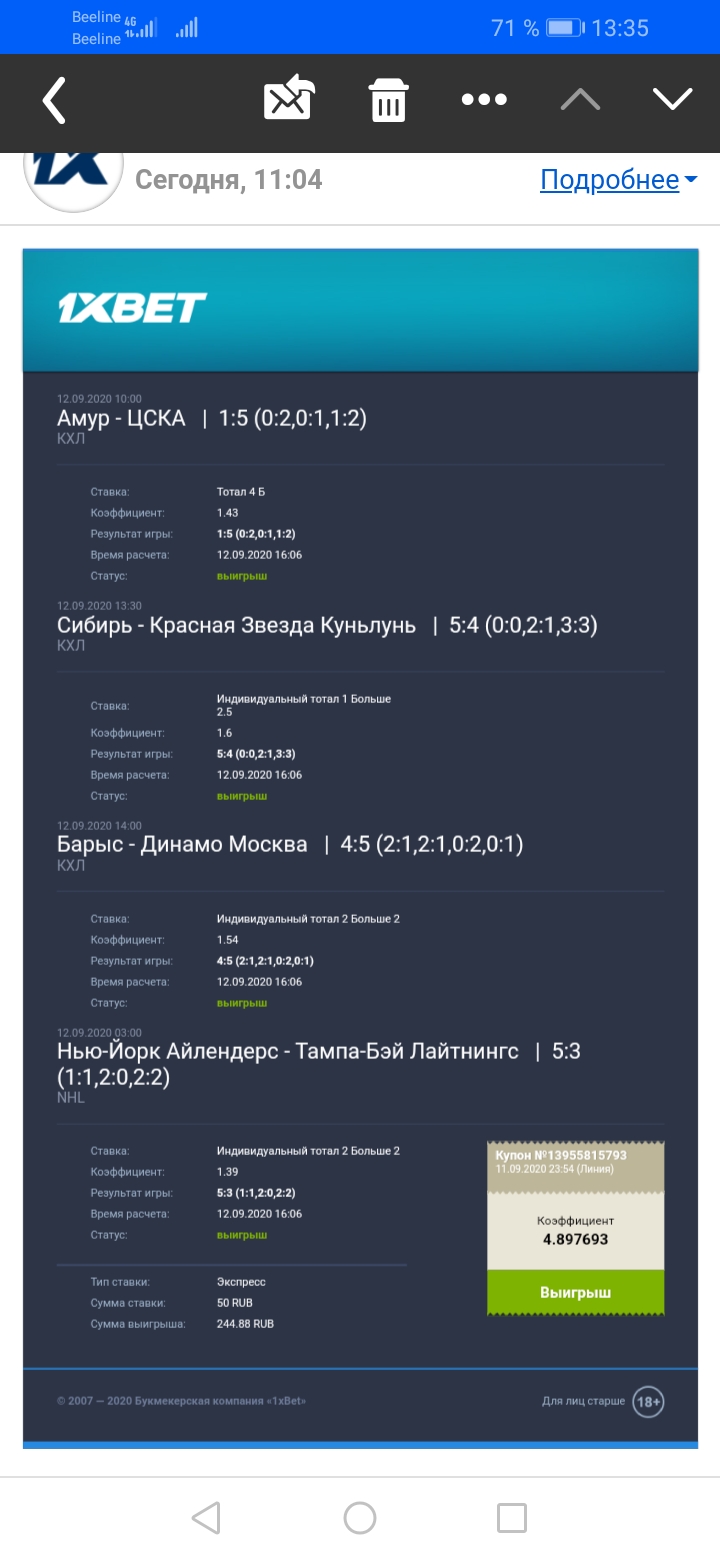Tap the 18+ age restriction icon
This screenshot has width=720, height=1560.
tap(648, 1402)
